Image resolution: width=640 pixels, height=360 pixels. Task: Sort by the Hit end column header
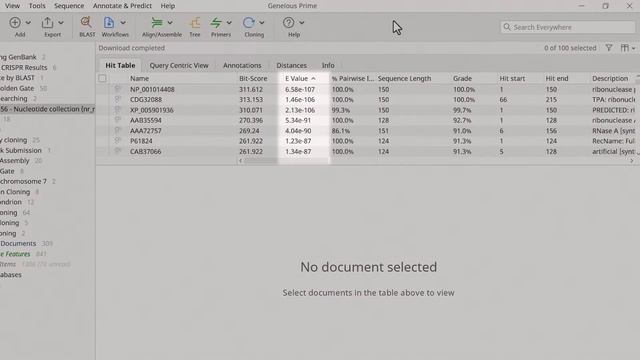557,78
